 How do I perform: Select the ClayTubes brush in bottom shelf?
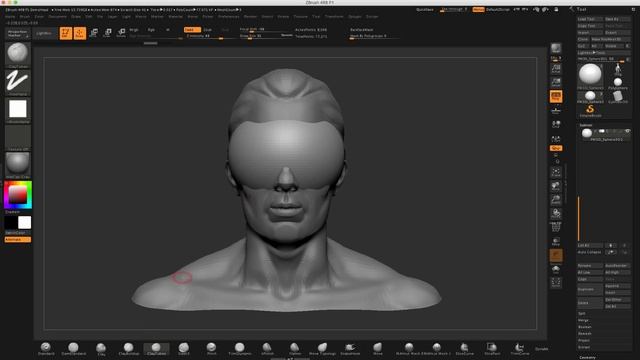156,349
